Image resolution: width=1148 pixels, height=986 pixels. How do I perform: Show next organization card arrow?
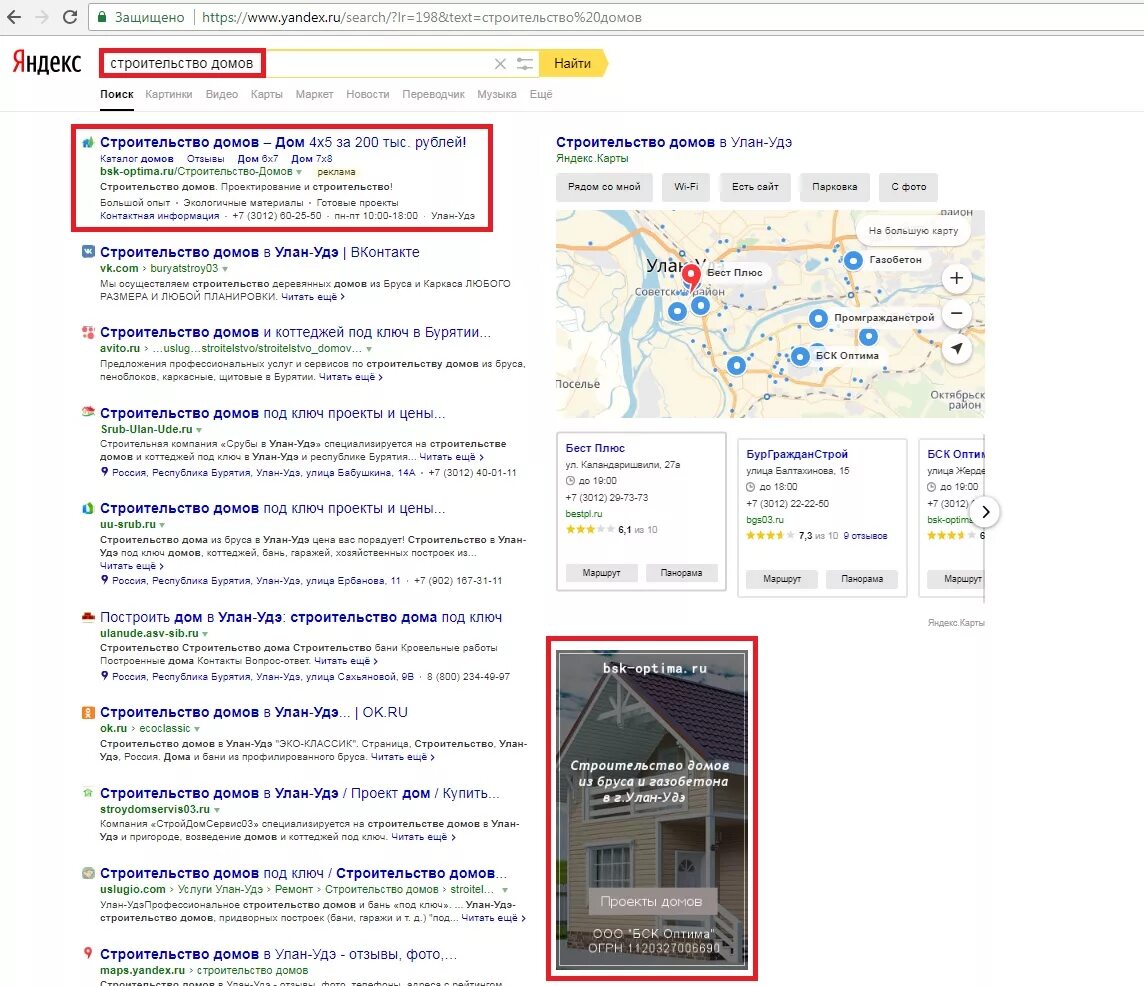(985, 512)
